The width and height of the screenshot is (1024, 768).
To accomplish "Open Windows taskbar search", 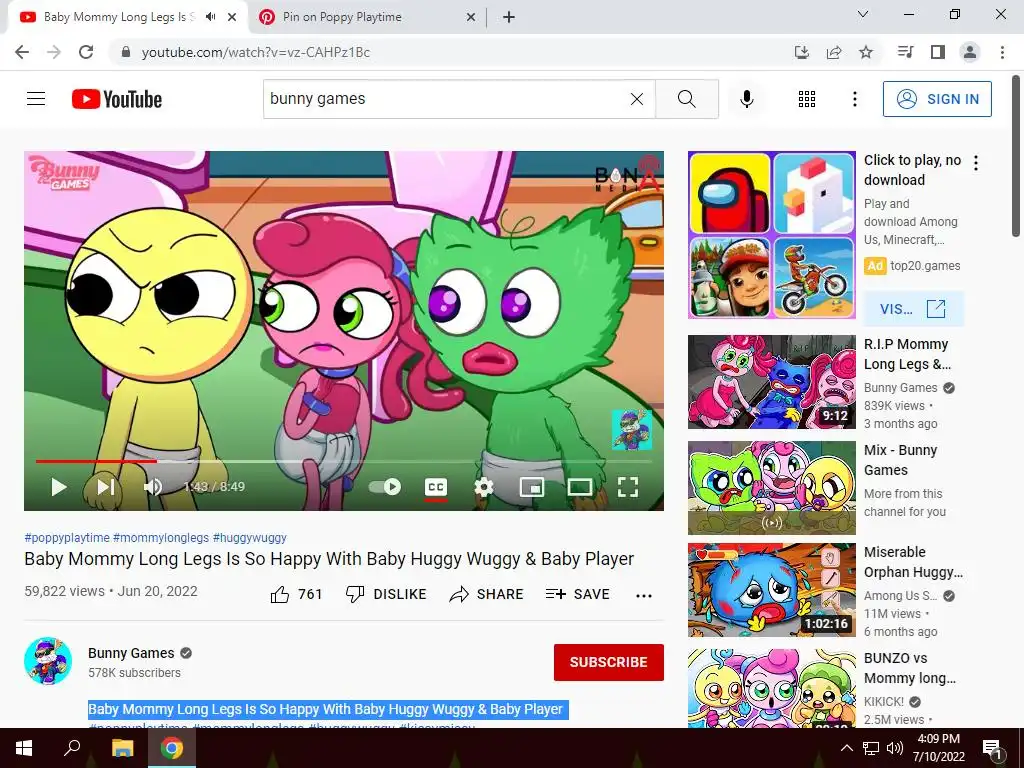I will tap(72, 748).
